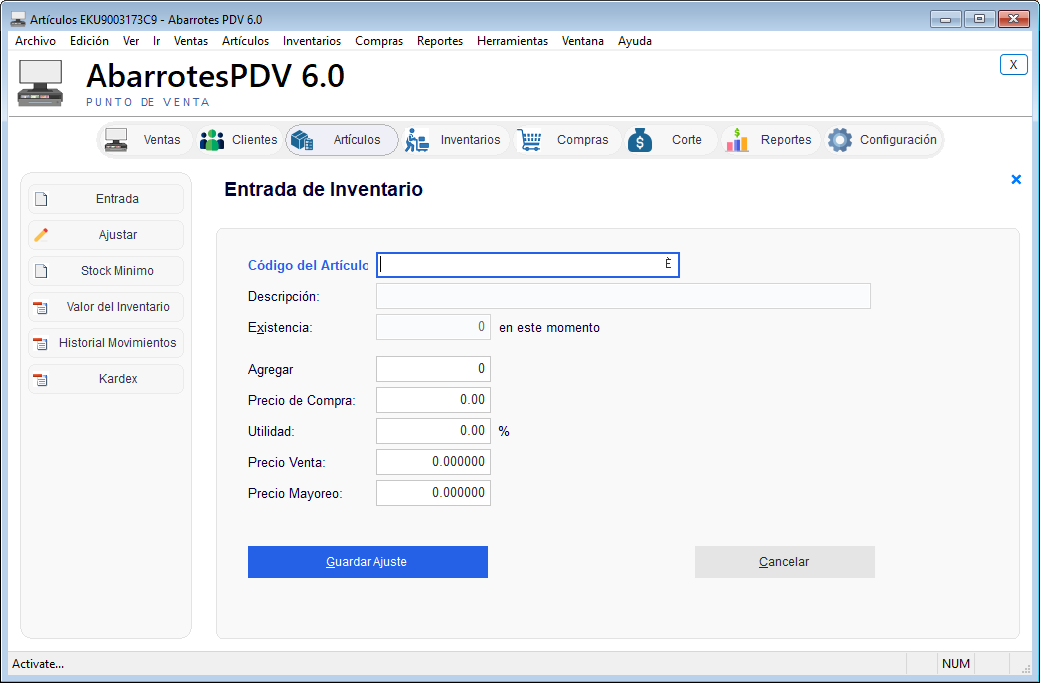Image resolution: width=1040 pixels, height=683 pixels.
Task: Click the Ventas tab label in toolbar
Action: 162,140
